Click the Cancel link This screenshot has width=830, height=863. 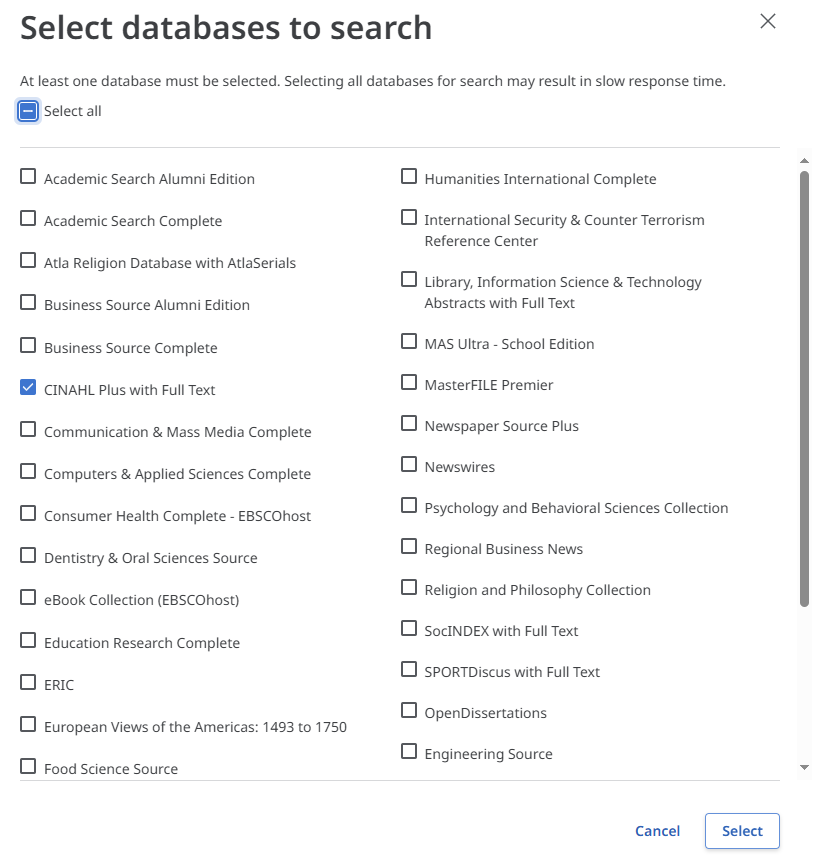click(x=657, y=831)
